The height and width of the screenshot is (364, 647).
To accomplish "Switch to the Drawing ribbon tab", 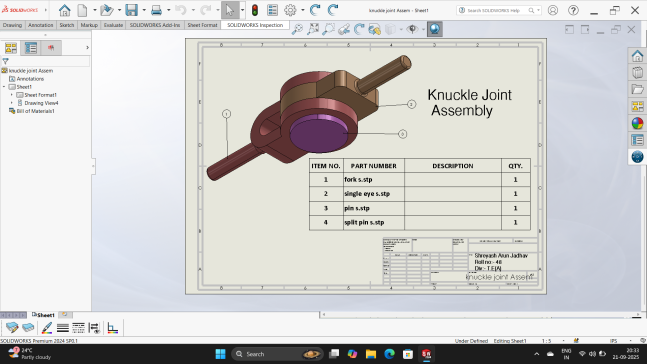I will [x=12, y=25].
